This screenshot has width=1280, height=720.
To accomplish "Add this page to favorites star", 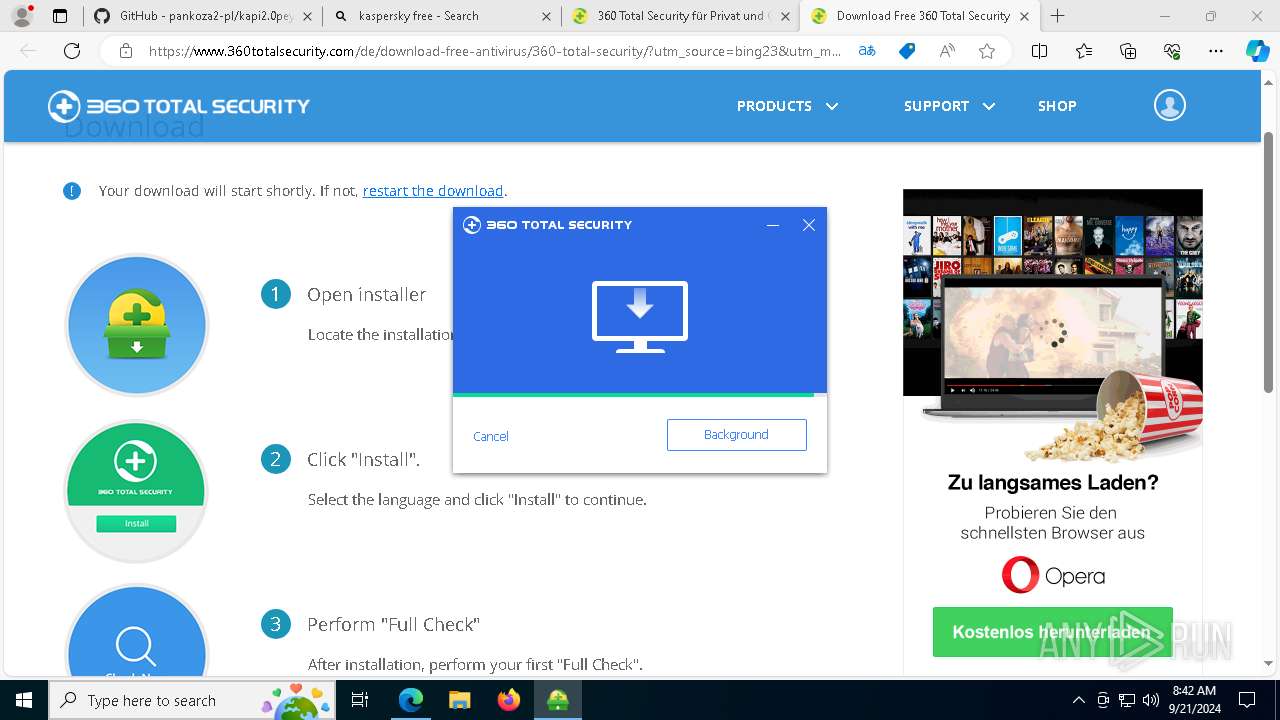I will (x=987, y=51).
